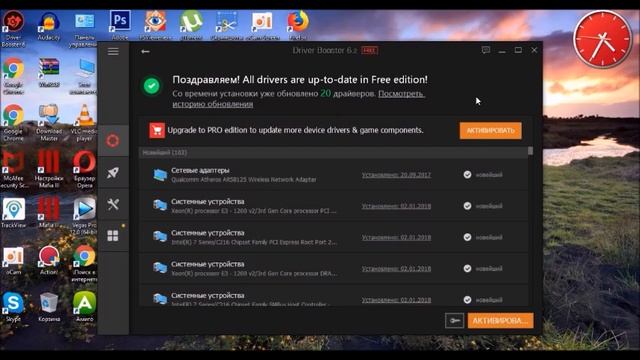Open the Корзина recycle bin icon
This screenshot has height=360, width=640.
click(49, 307)
